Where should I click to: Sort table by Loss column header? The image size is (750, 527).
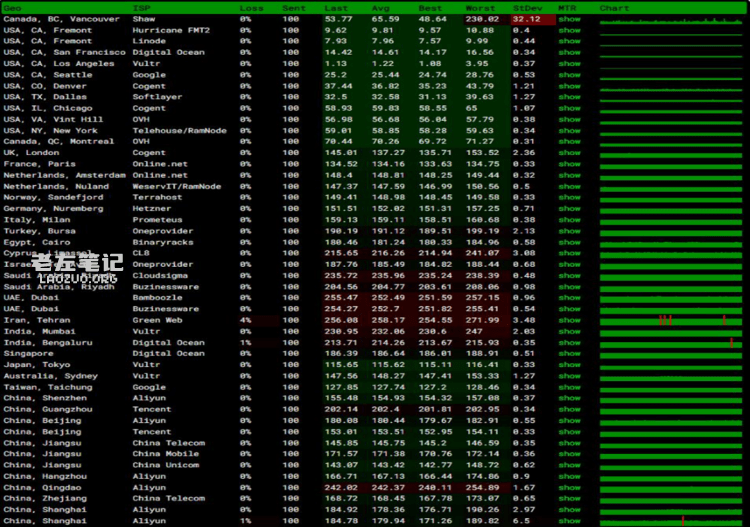pos(250,8)
